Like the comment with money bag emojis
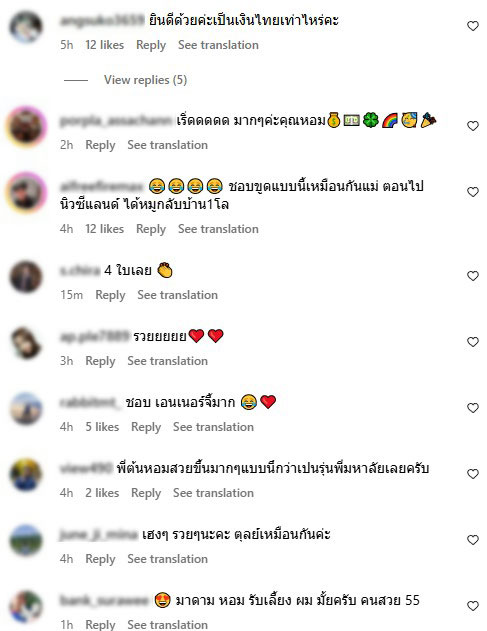 473,126
